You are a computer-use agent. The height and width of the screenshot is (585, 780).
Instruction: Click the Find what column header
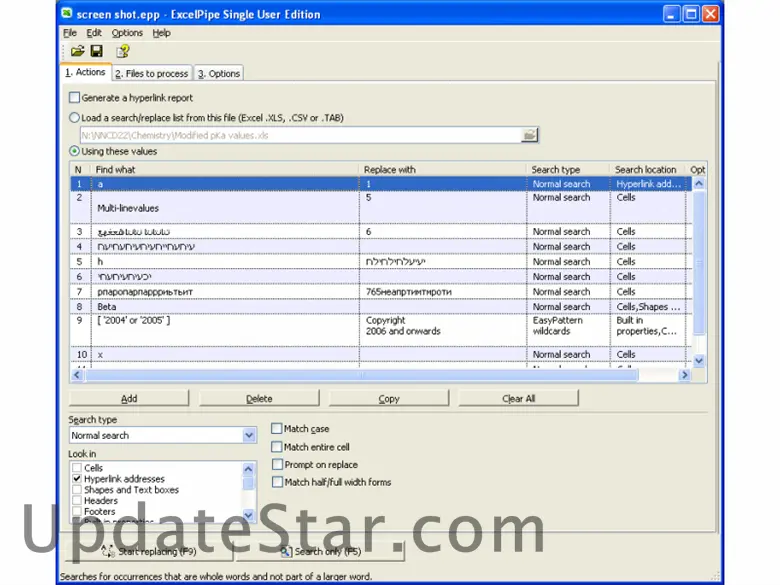(x=225, y=170)
